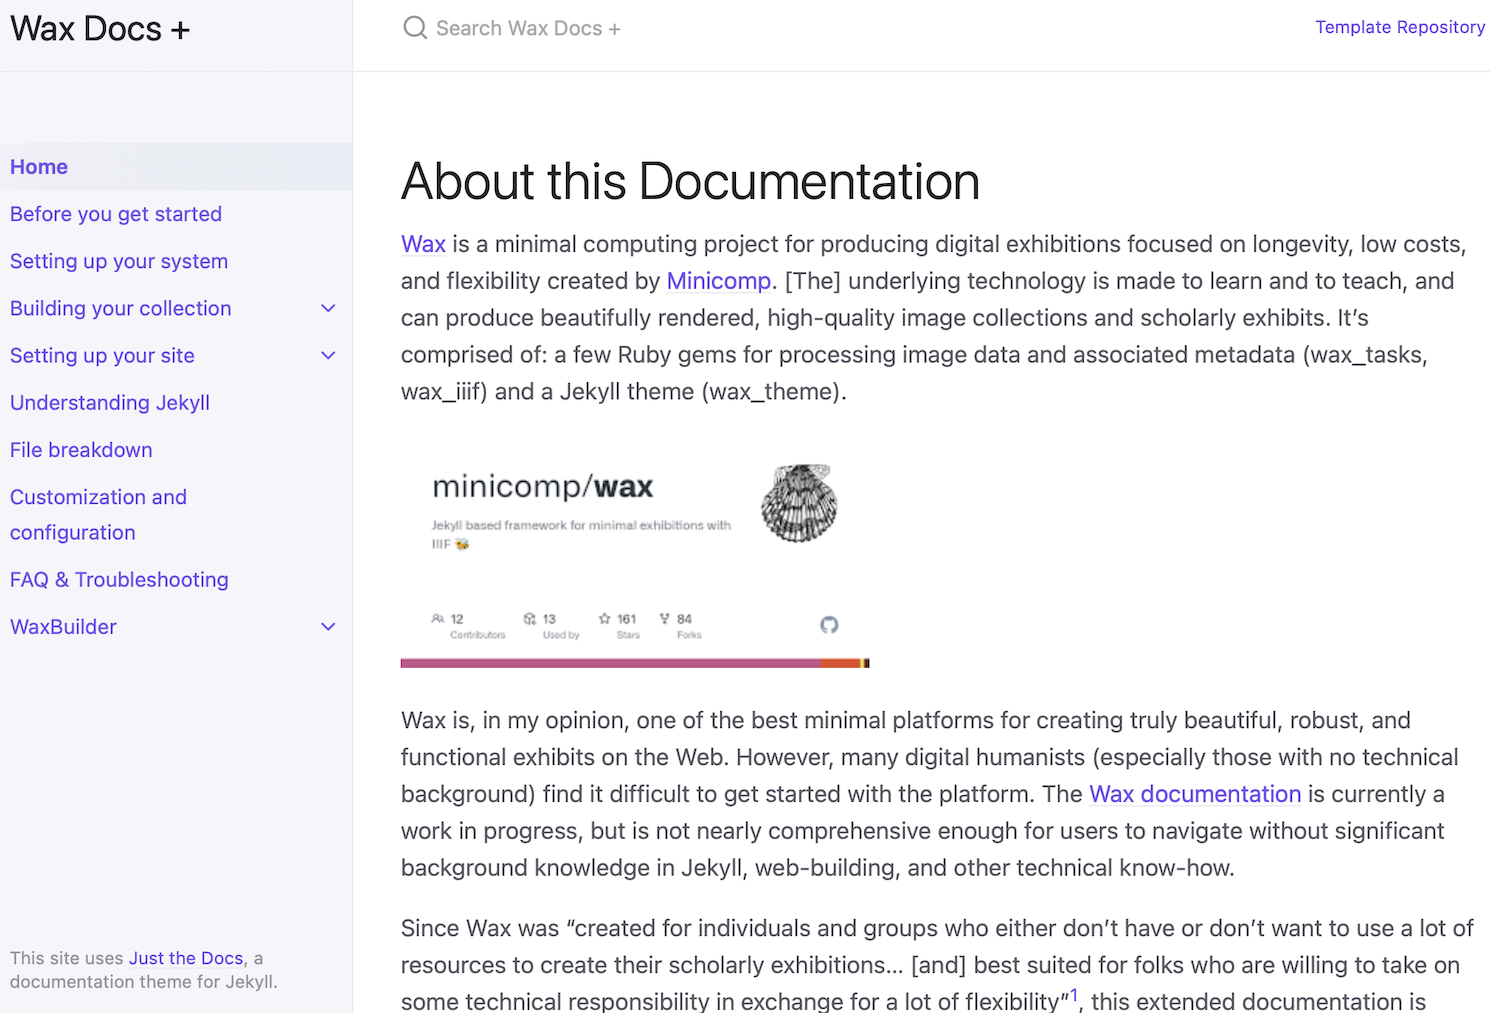Click the Wax Docs + site title
1490x1013 pixels.
[100, 29]
